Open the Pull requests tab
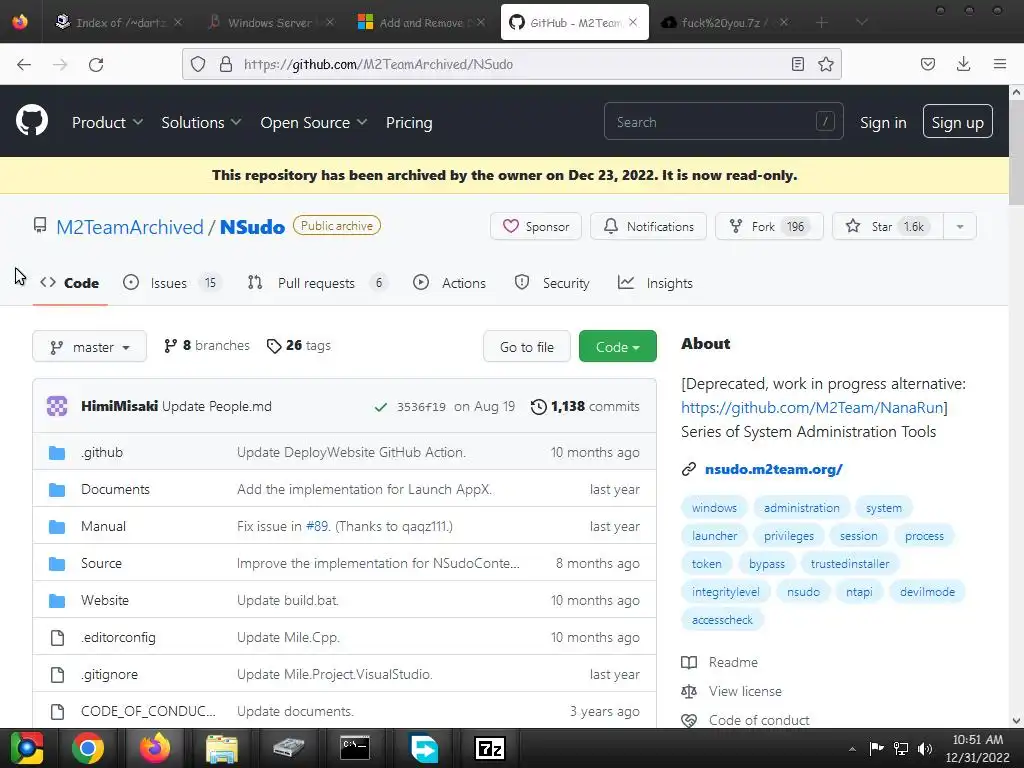Screen dimensions: 1024x768 point(318,283)
